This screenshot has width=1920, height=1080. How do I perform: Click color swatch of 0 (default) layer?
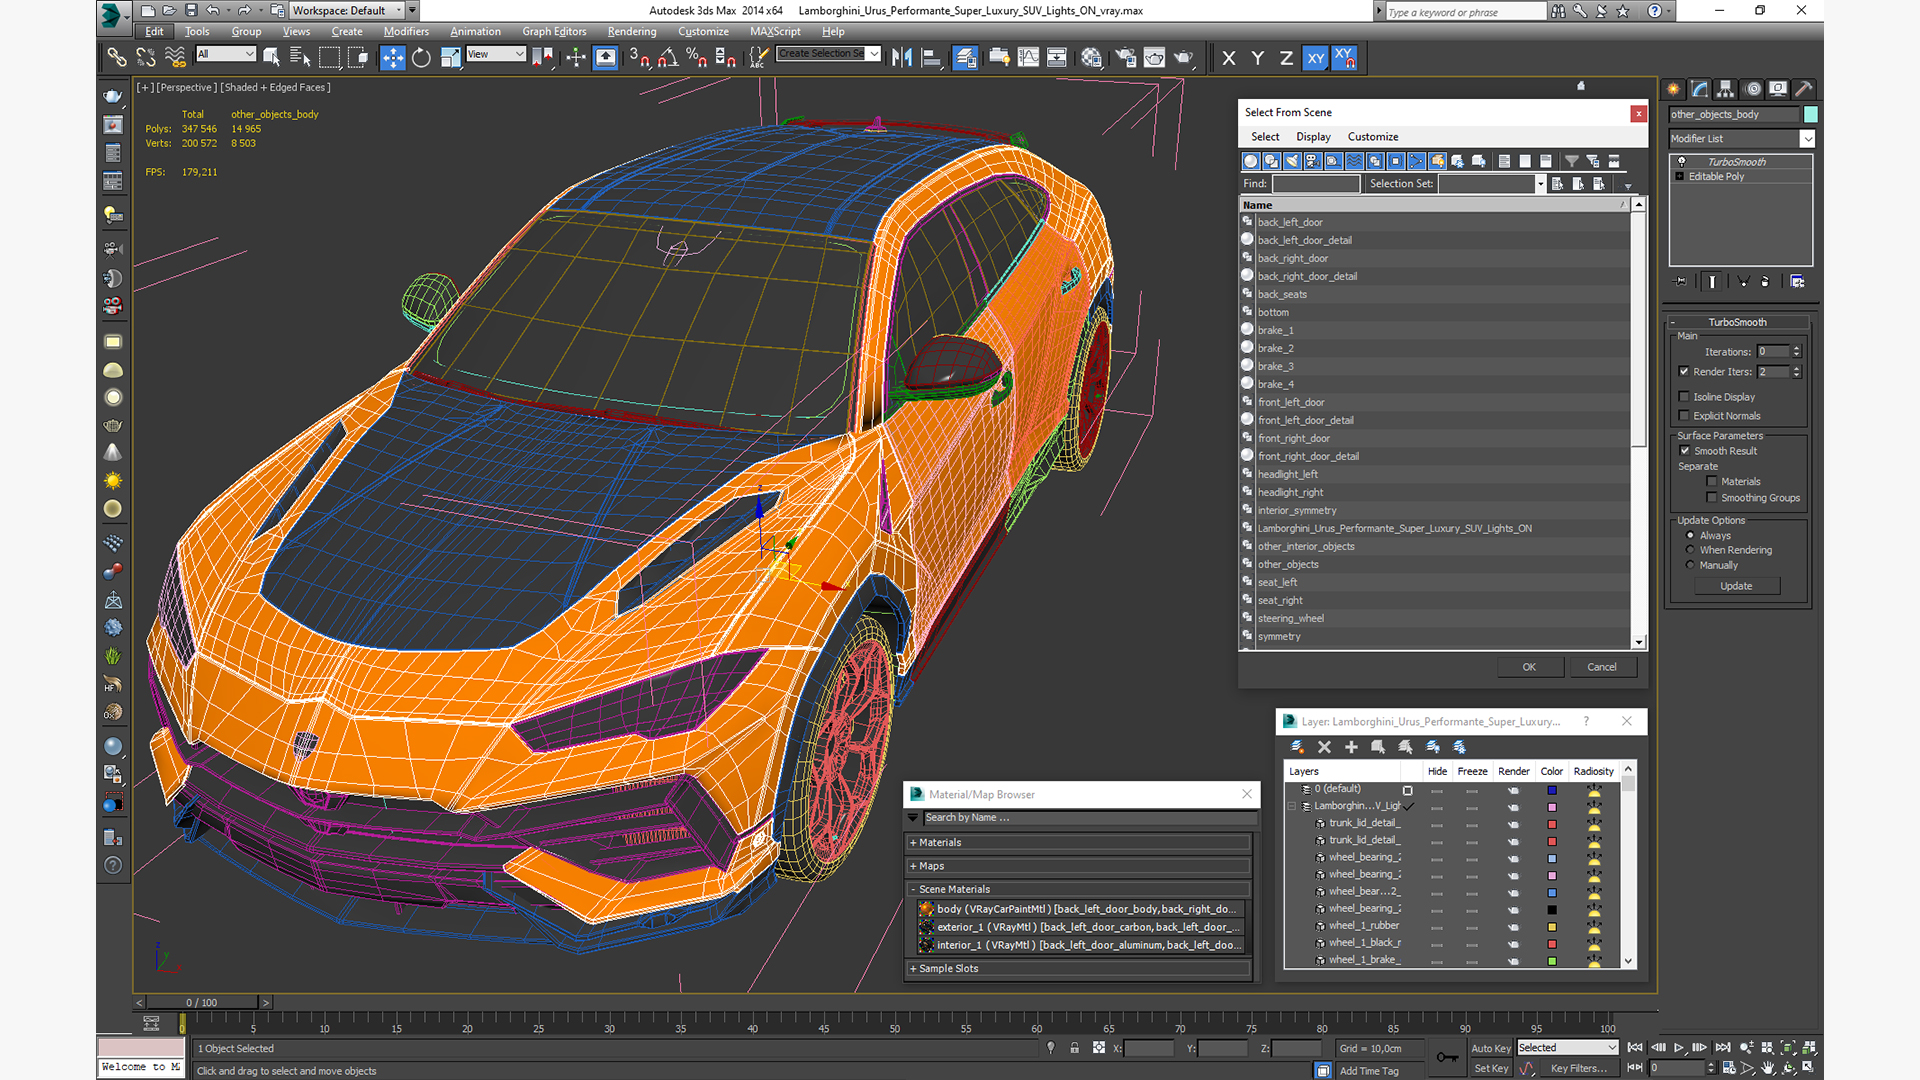click(1552, 790)
